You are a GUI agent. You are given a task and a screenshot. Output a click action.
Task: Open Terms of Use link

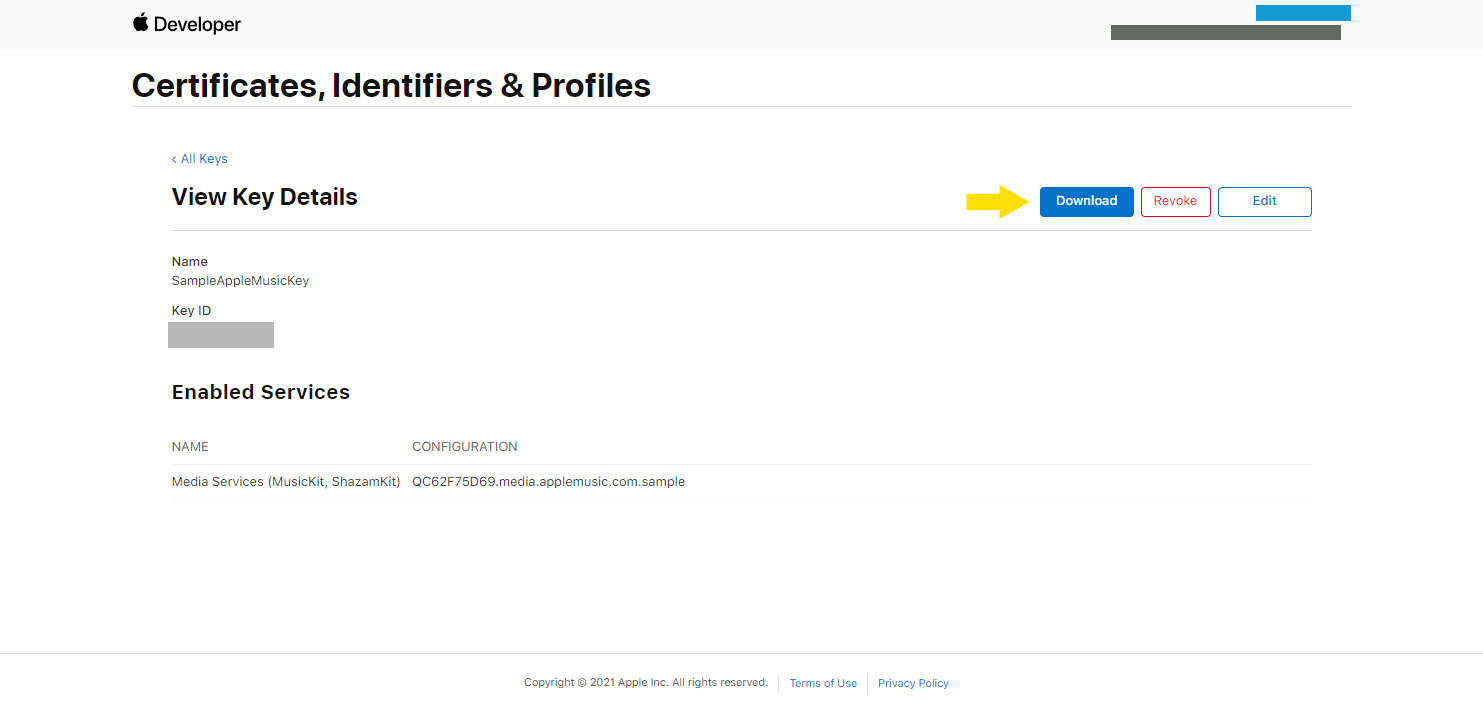point(823,684)
